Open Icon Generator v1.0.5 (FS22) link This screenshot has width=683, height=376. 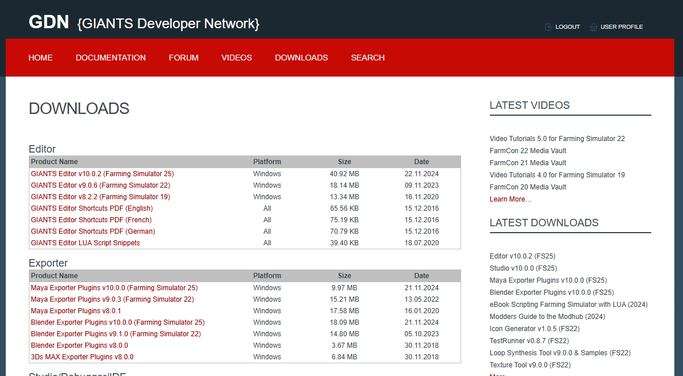point(534,329)
